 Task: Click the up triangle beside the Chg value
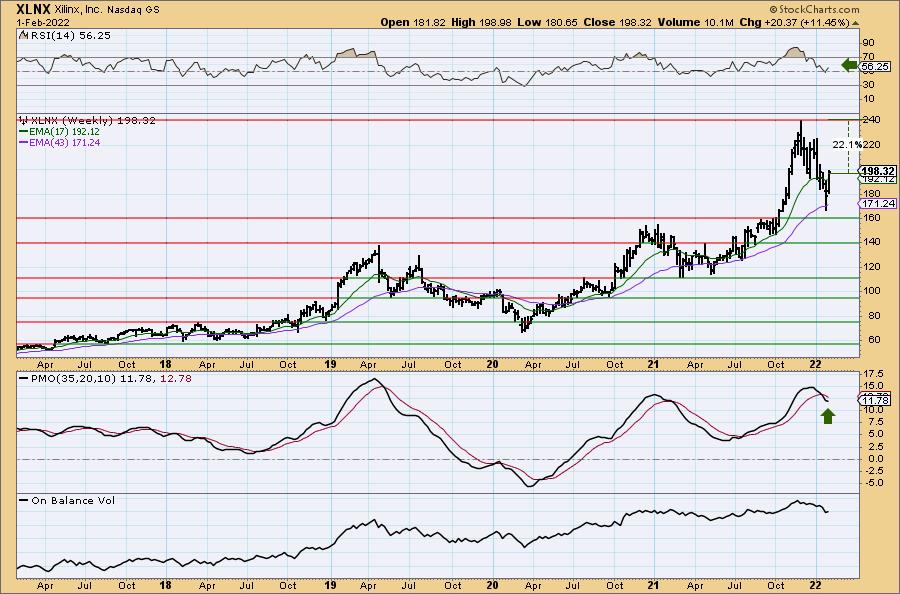pyautogui.click(x=855, y=23)
